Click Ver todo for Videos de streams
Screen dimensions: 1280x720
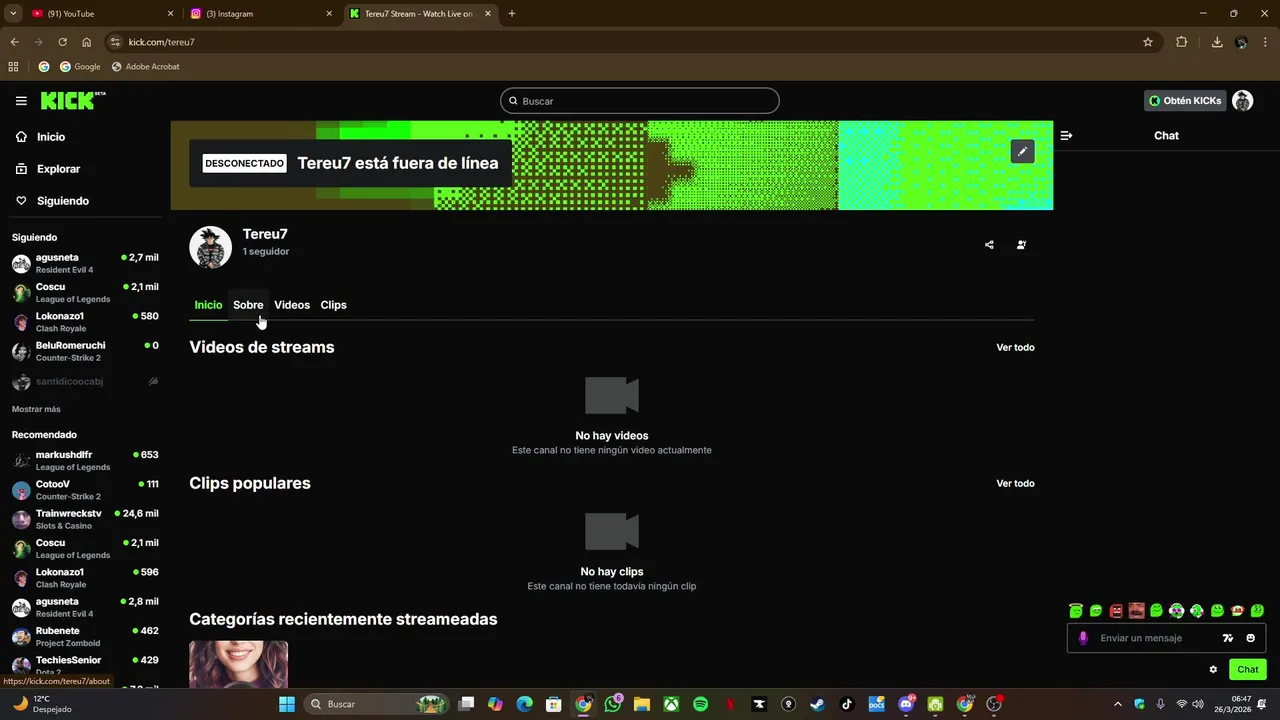(1015, 348)
